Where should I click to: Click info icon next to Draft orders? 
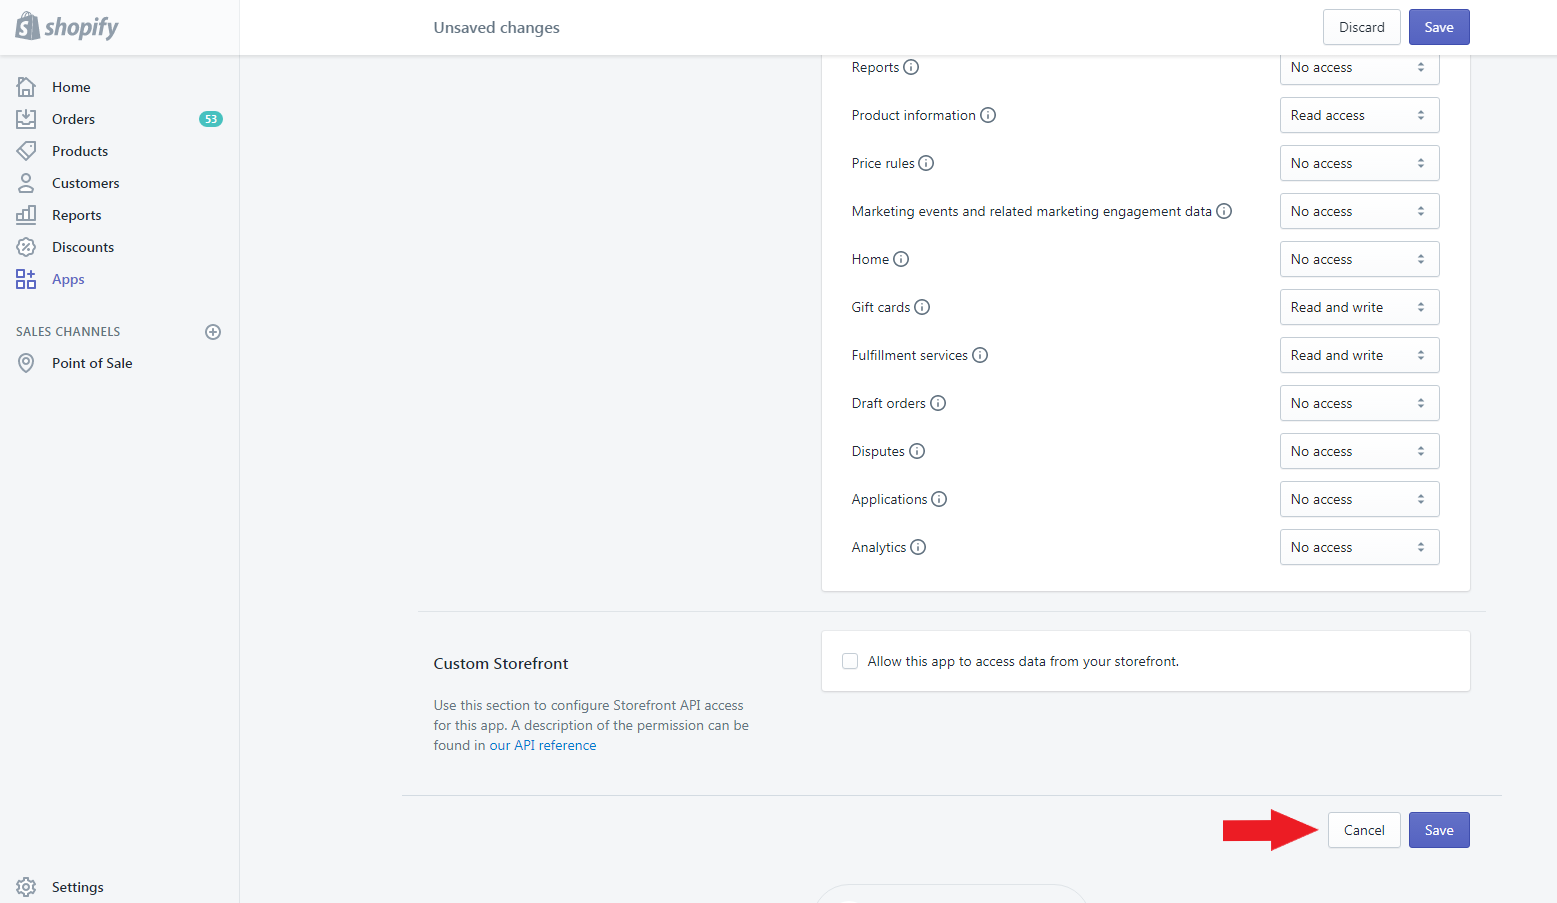(x=938, y=403)
